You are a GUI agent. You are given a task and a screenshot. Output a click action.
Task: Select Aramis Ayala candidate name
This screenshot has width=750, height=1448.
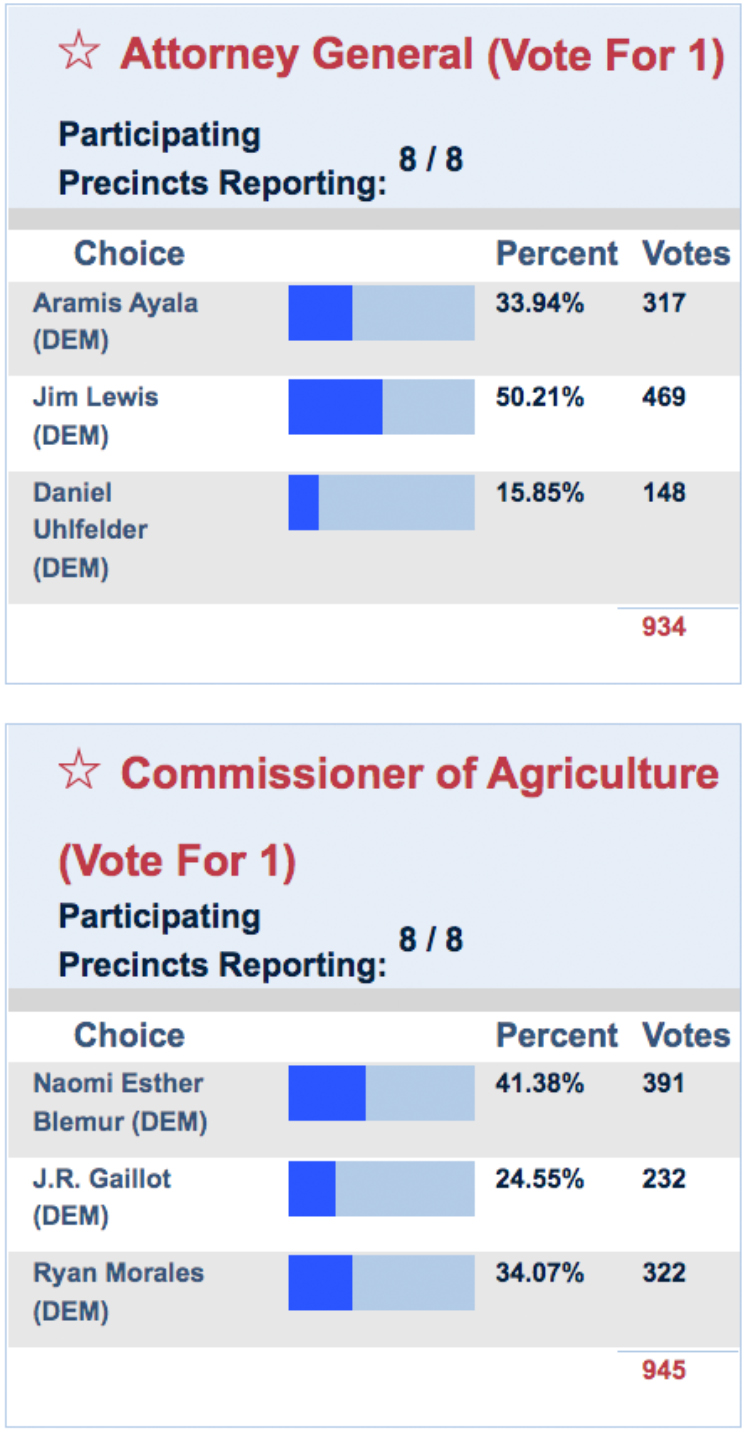point(115,303)
